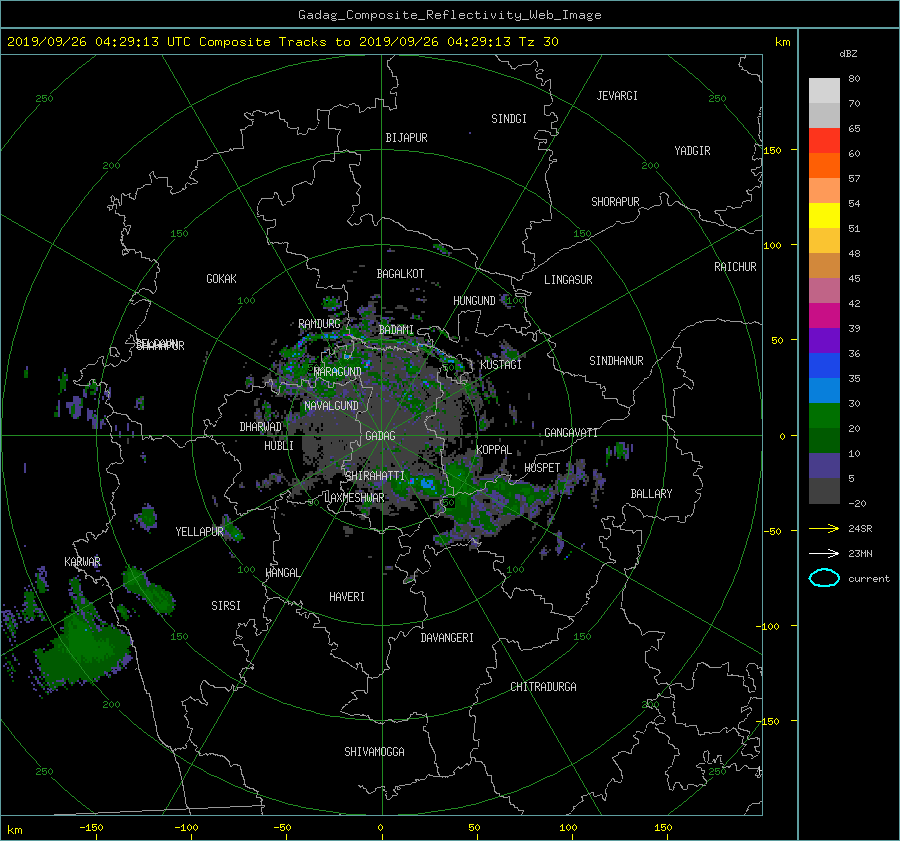Click the NAVALGUND city label
900x841 pixels.
pyautogui.click(x=331, y=406)
